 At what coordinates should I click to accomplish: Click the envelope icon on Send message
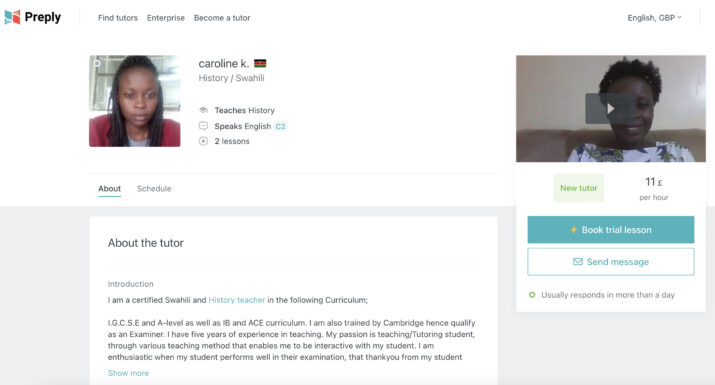point(578,261)
